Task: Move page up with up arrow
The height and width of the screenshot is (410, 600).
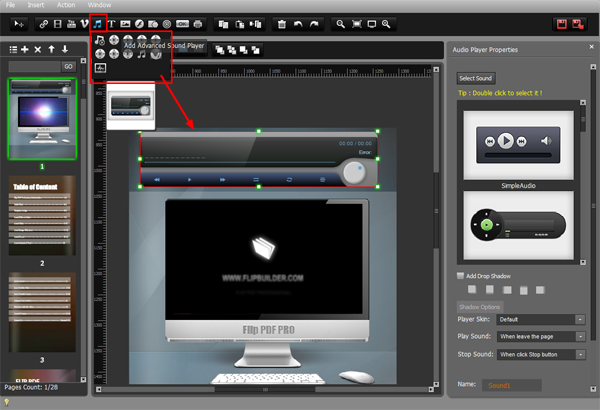Action: click(x=51, y=49)
